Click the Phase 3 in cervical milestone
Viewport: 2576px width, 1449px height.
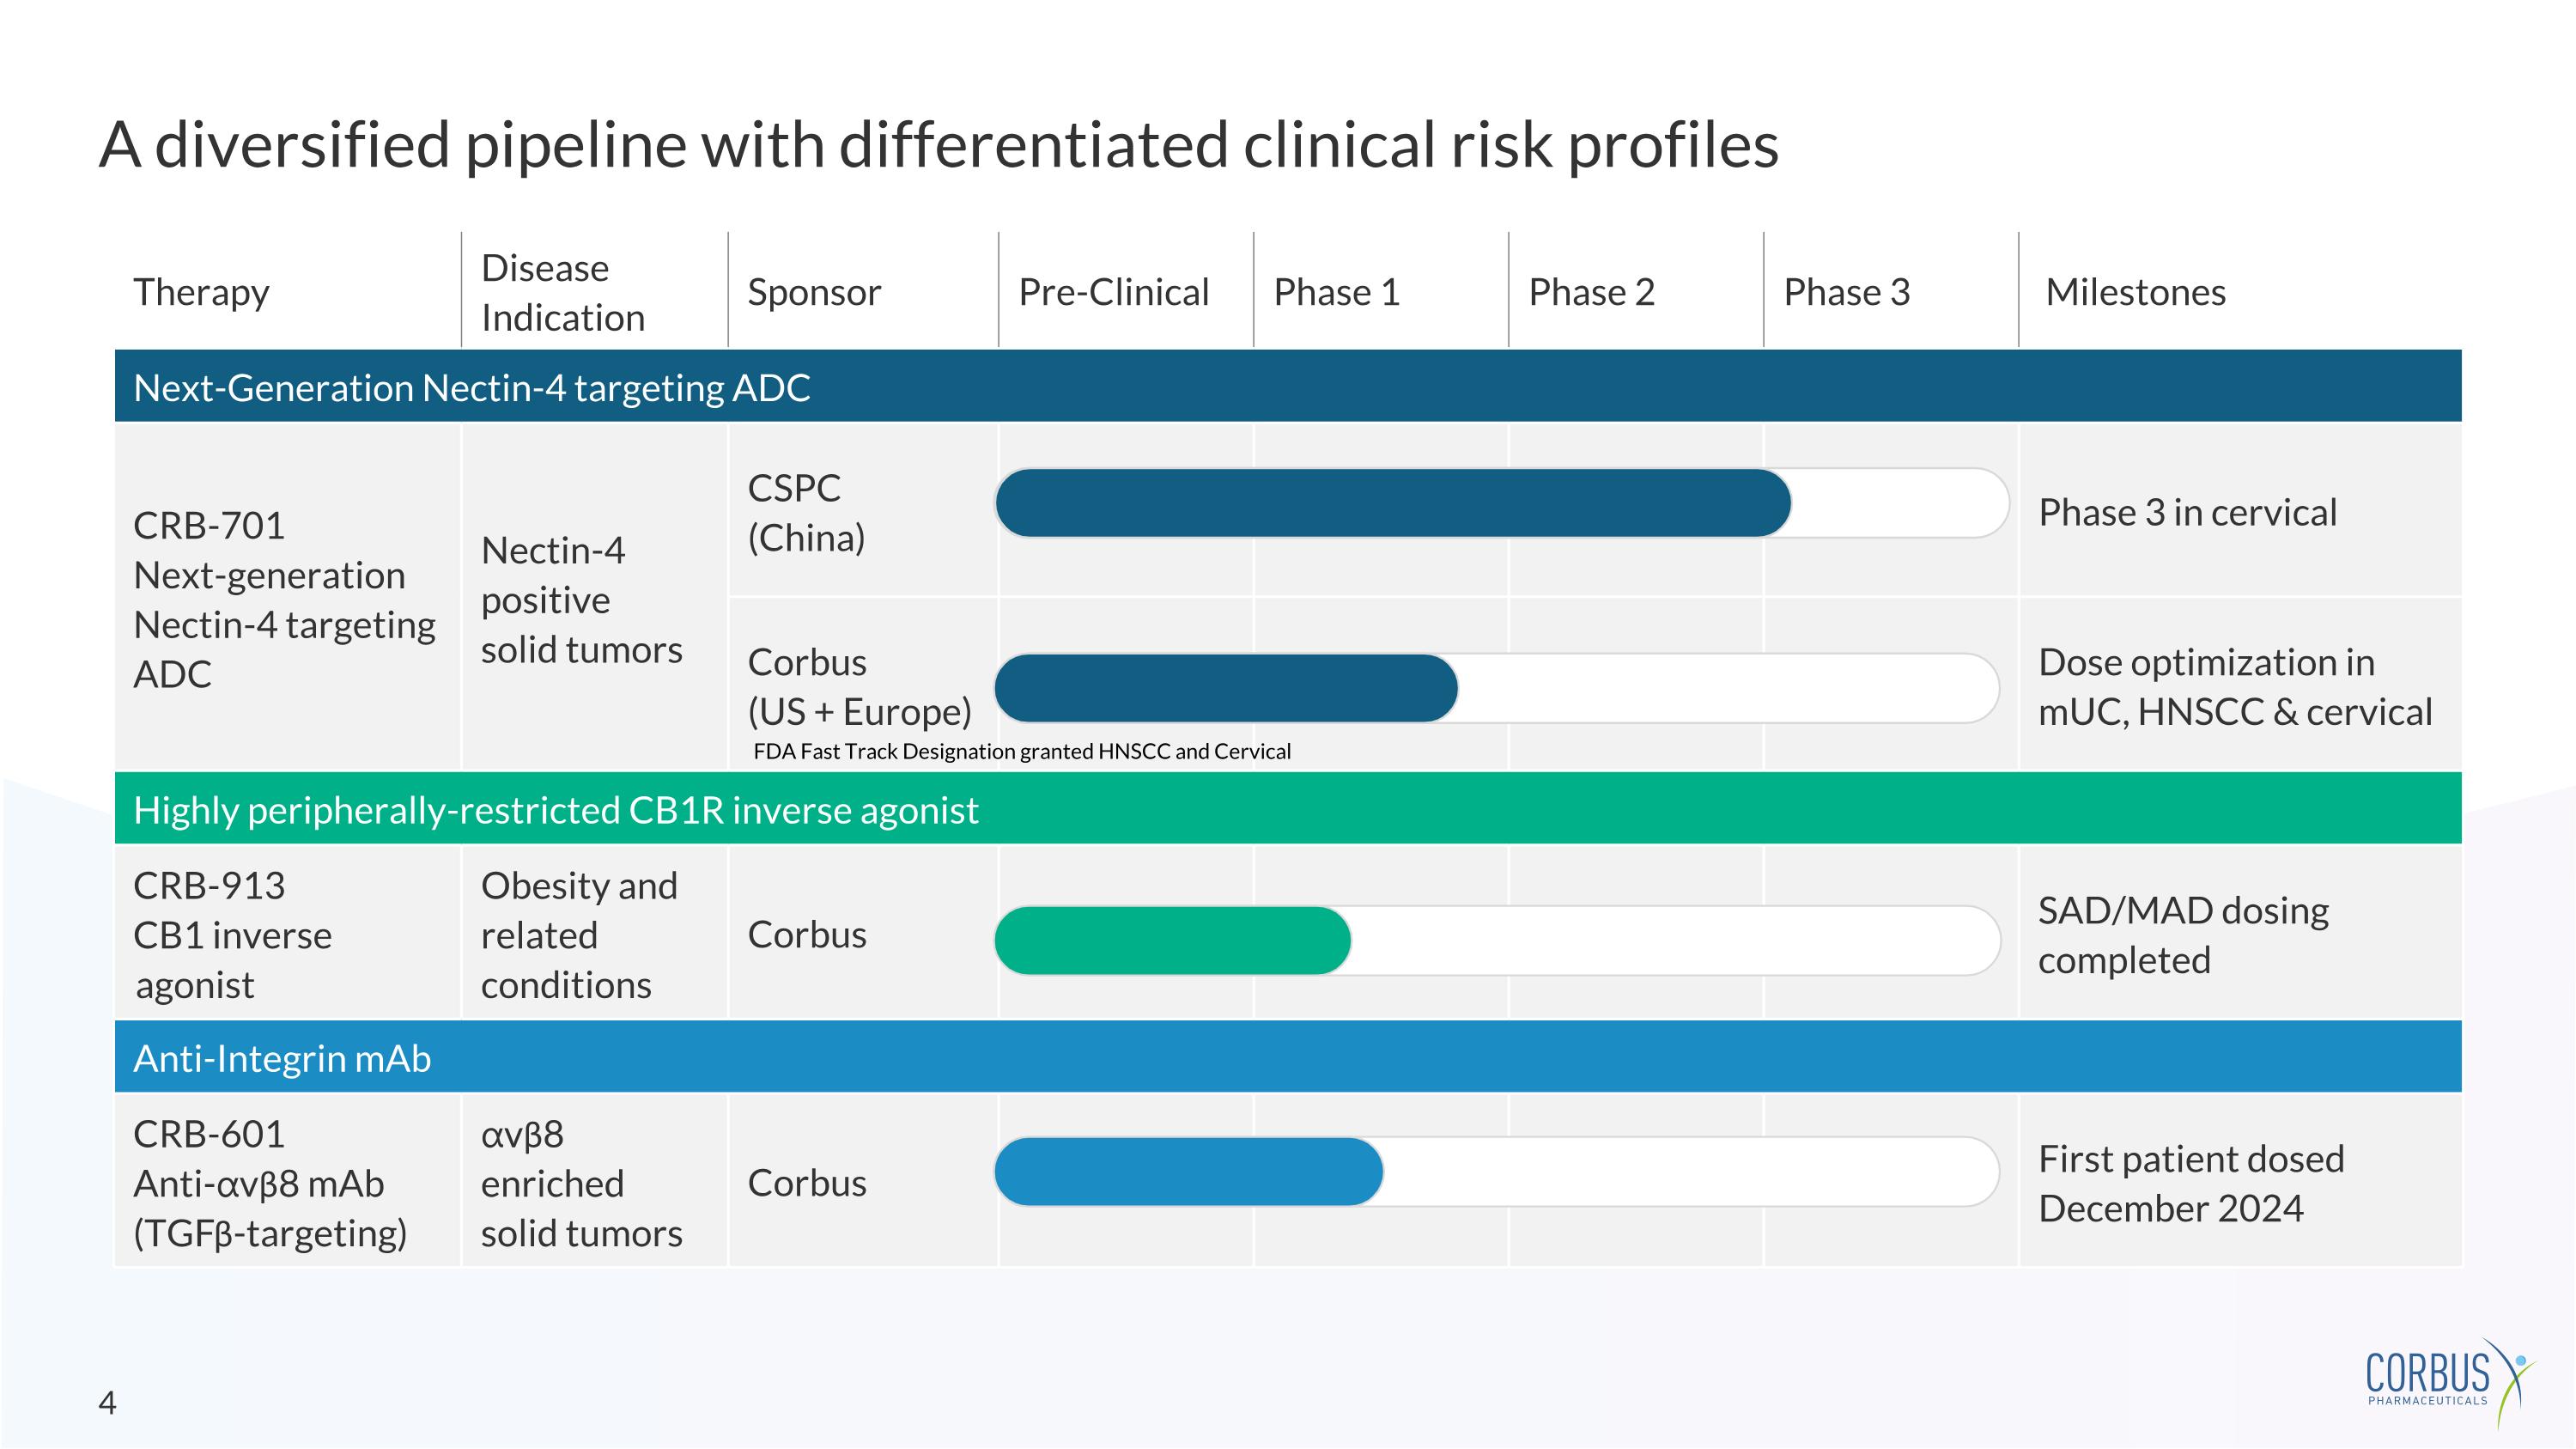pos(2187,512)
